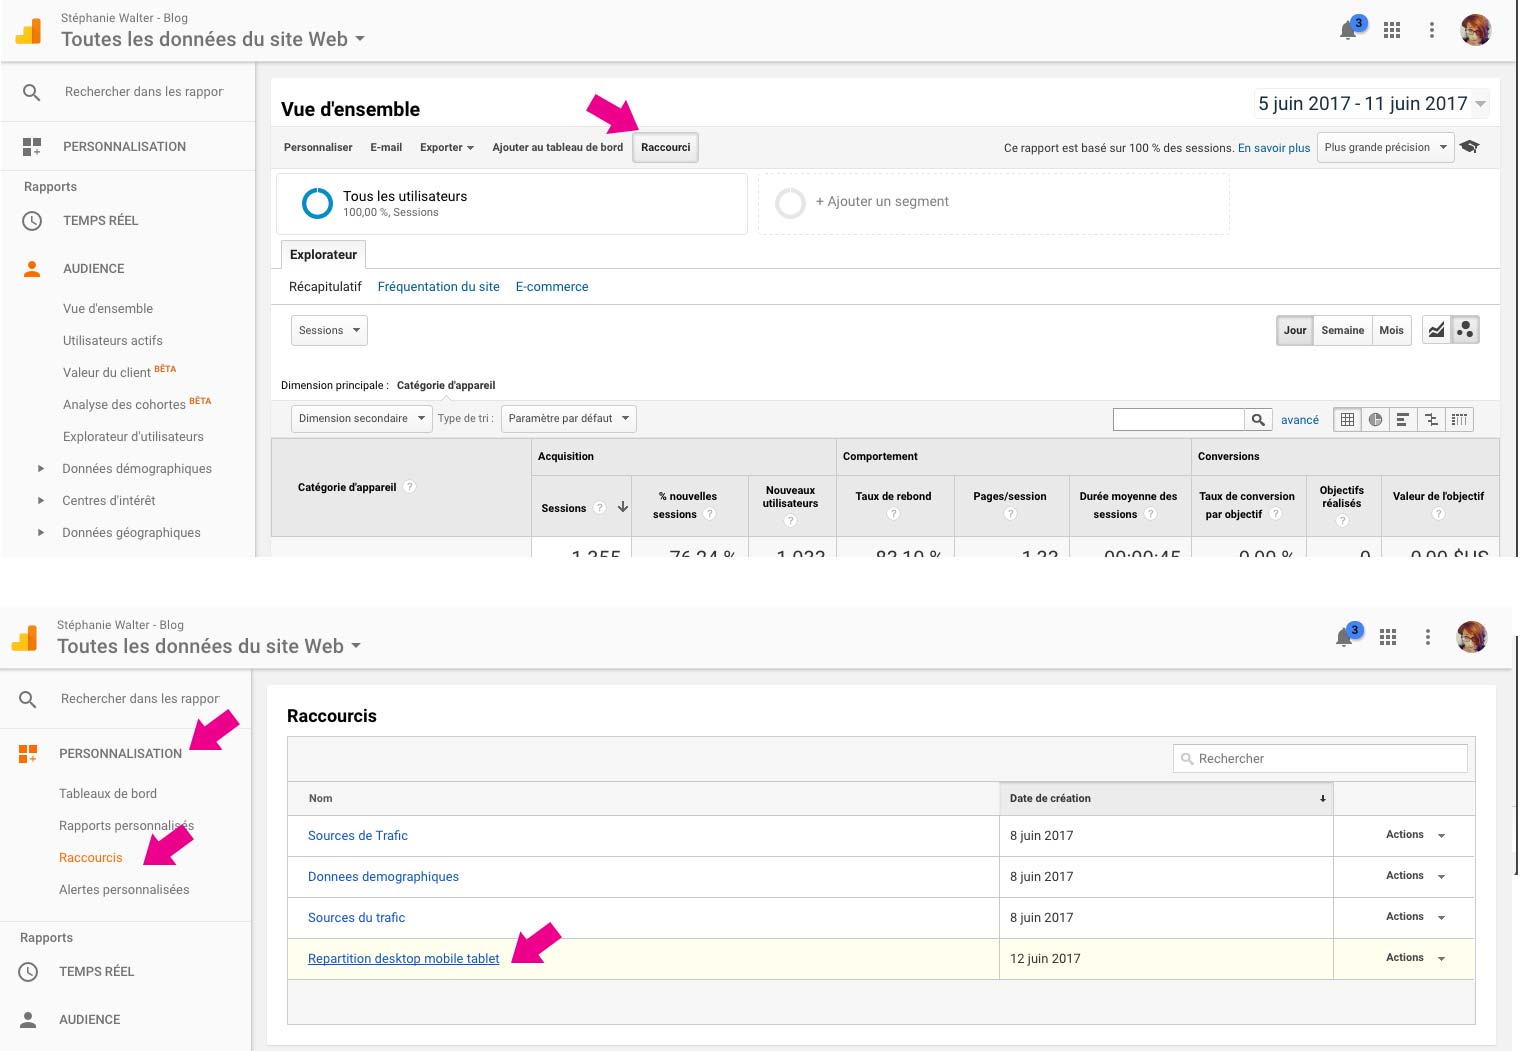Viewport: 1520px width, 1051px height.
Task: Click the Raccourci button
Action: 665,147
